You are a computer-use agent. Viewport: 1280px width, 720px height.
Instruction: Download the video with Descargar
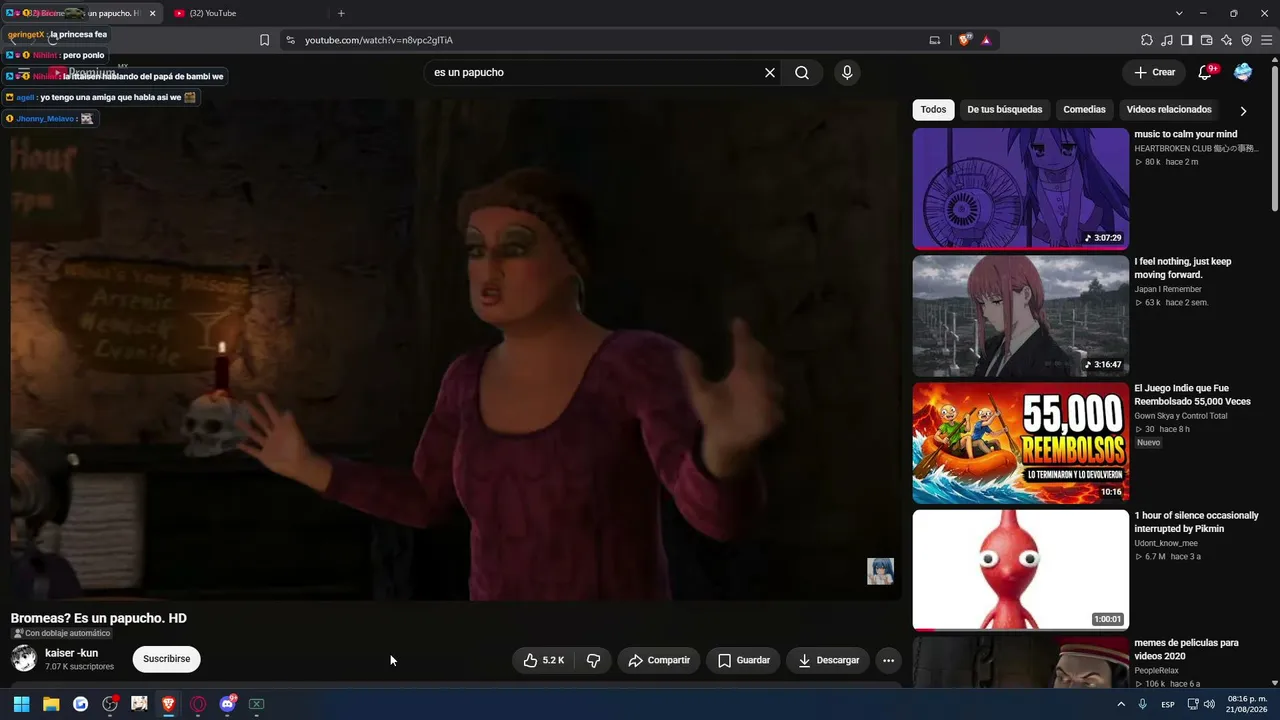point(829,660)
